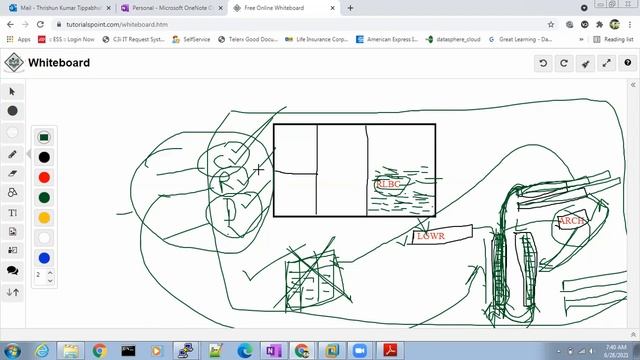
Task: Click the address bar URL
Action: 117,24
